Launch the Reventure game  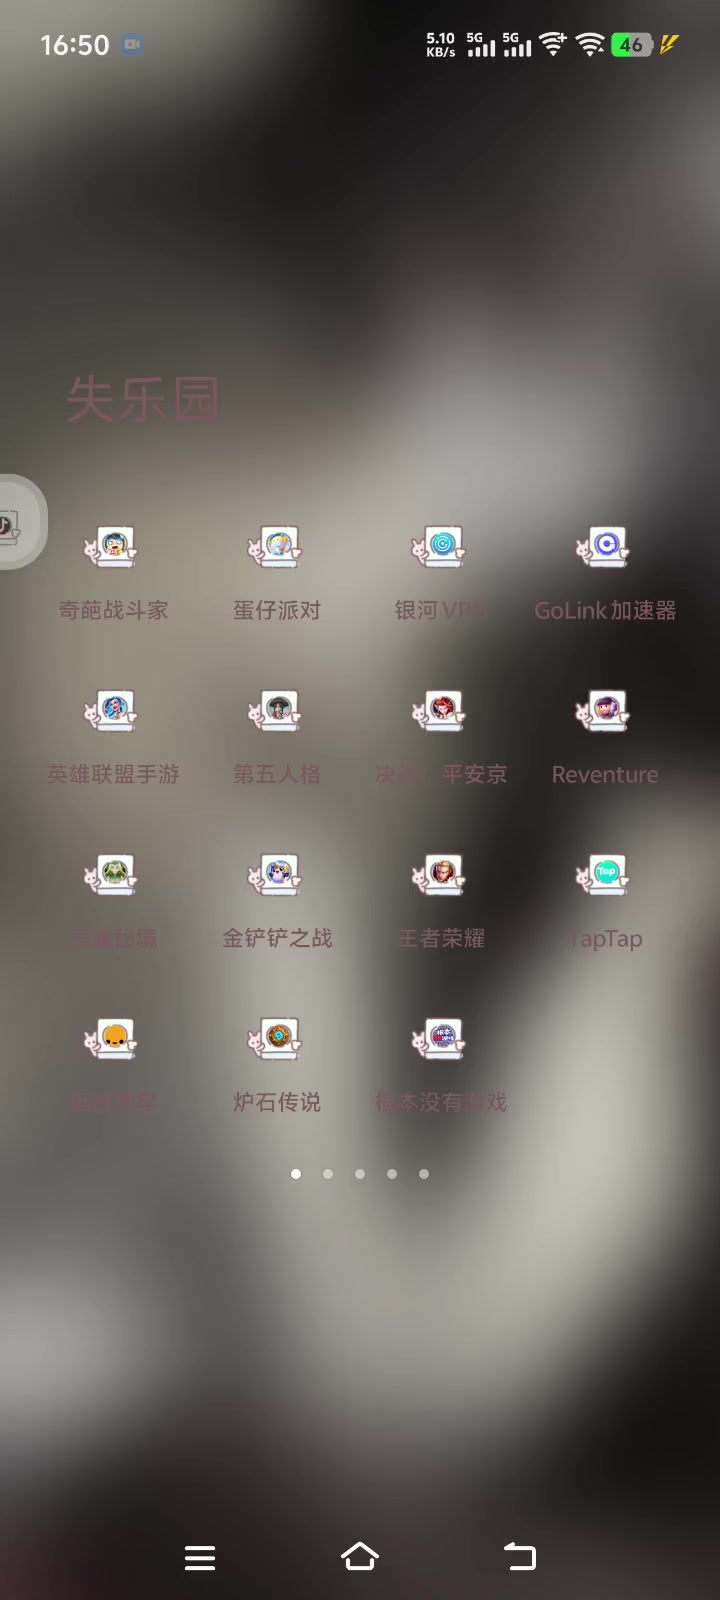[x=605, y=711]
